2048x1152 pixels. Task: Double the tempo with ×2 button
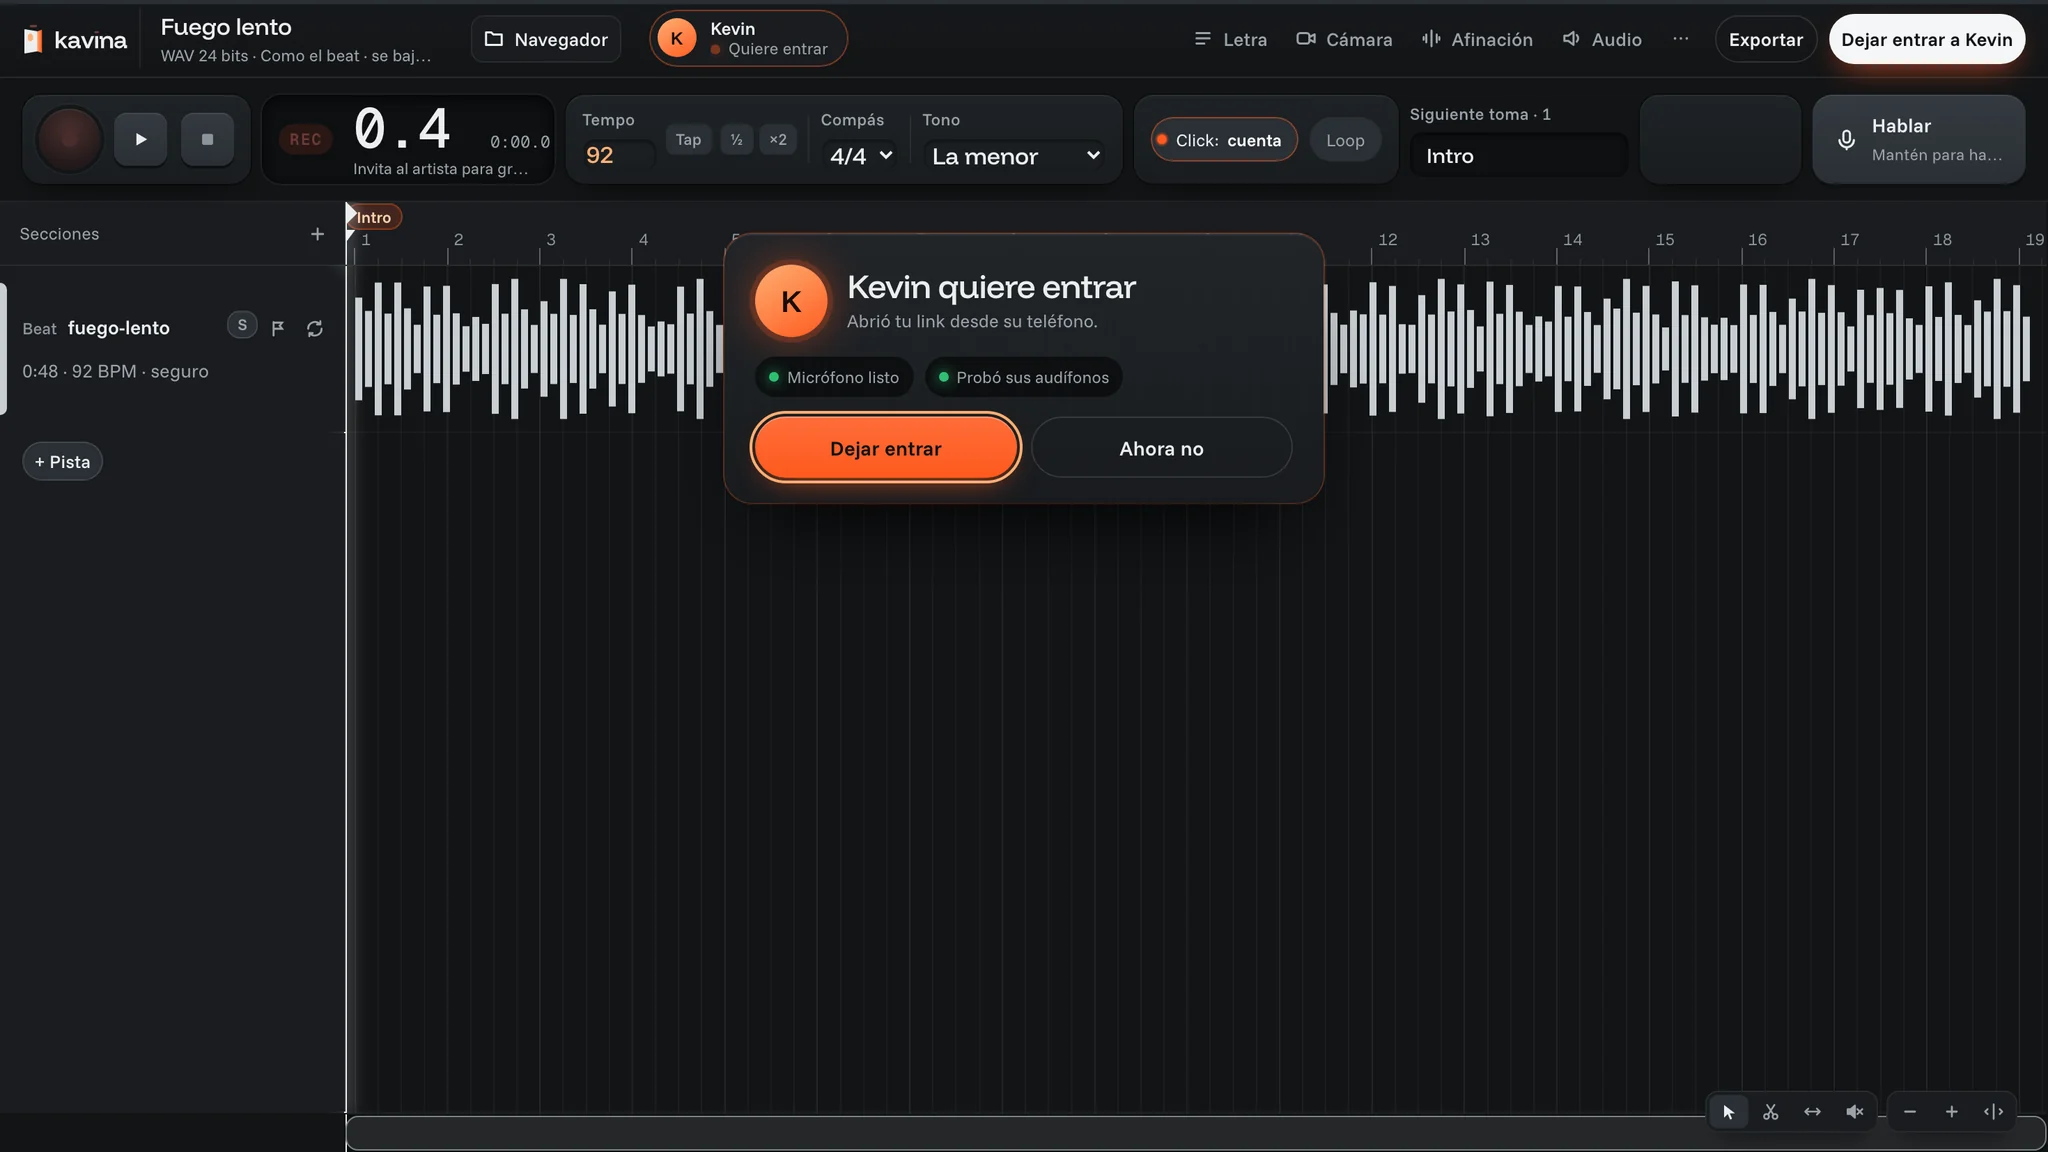[778, 140]
